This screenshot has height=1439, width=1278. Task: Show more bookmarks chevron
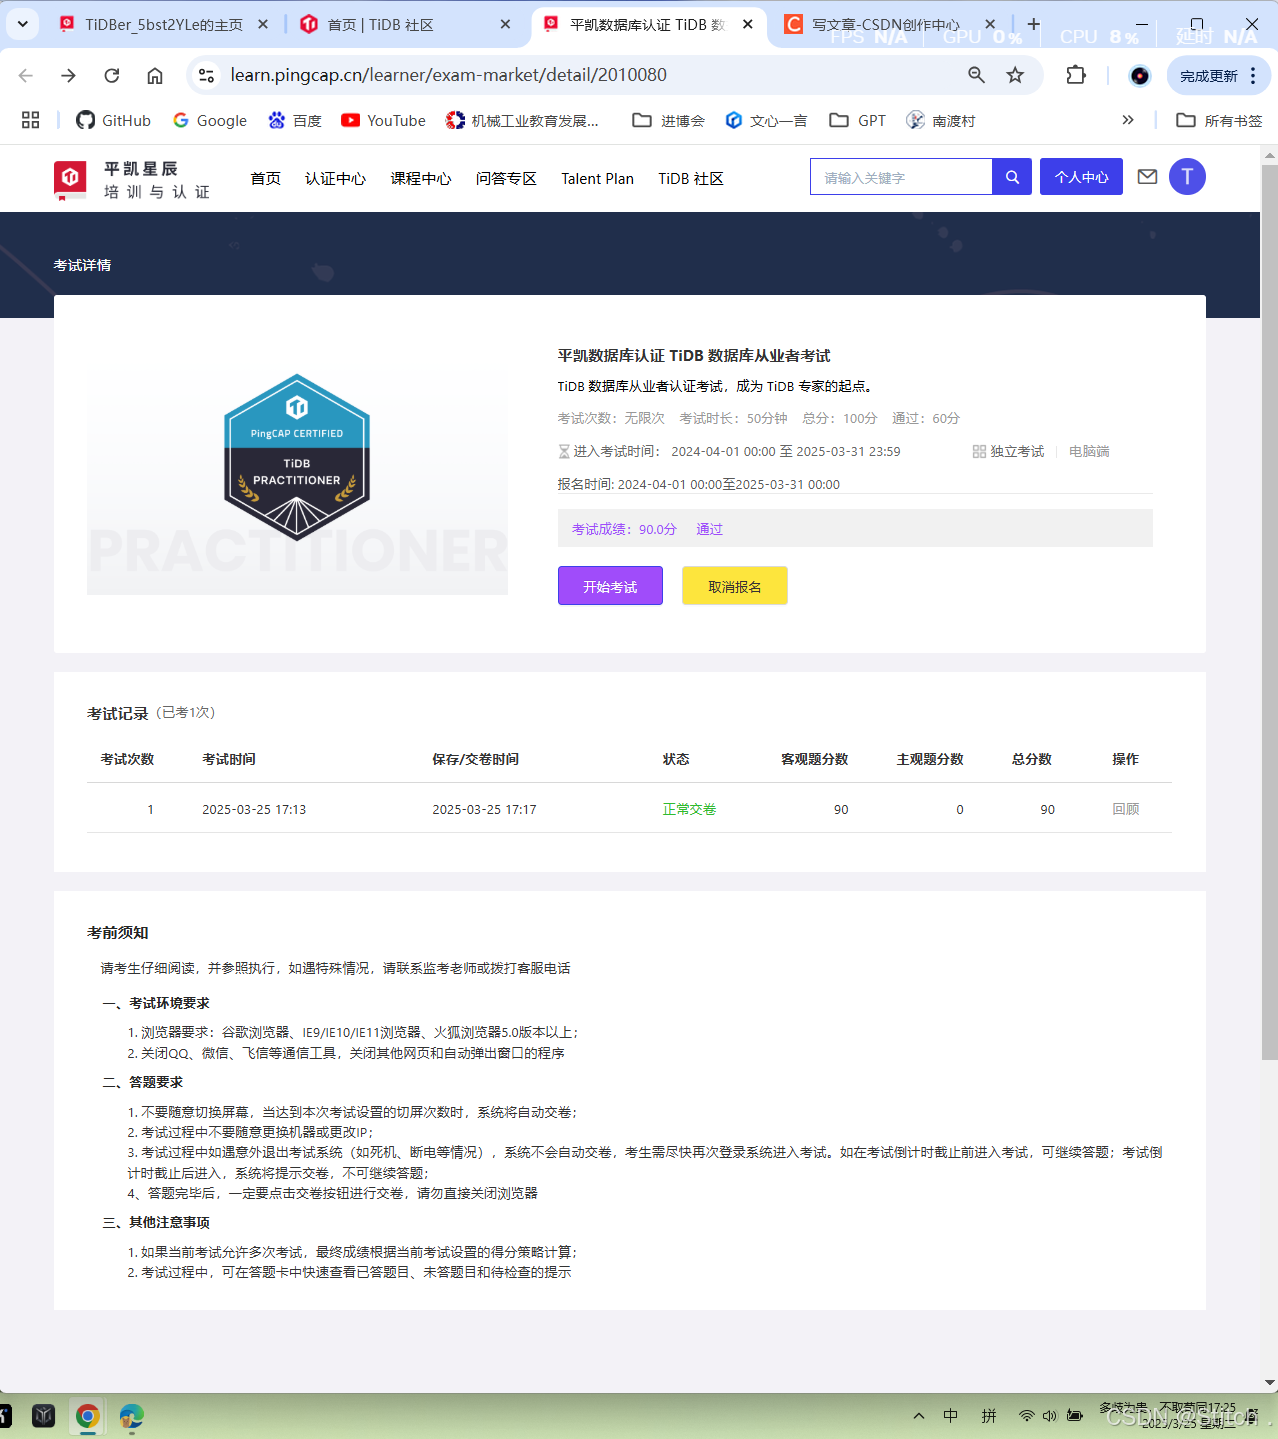1128,120
